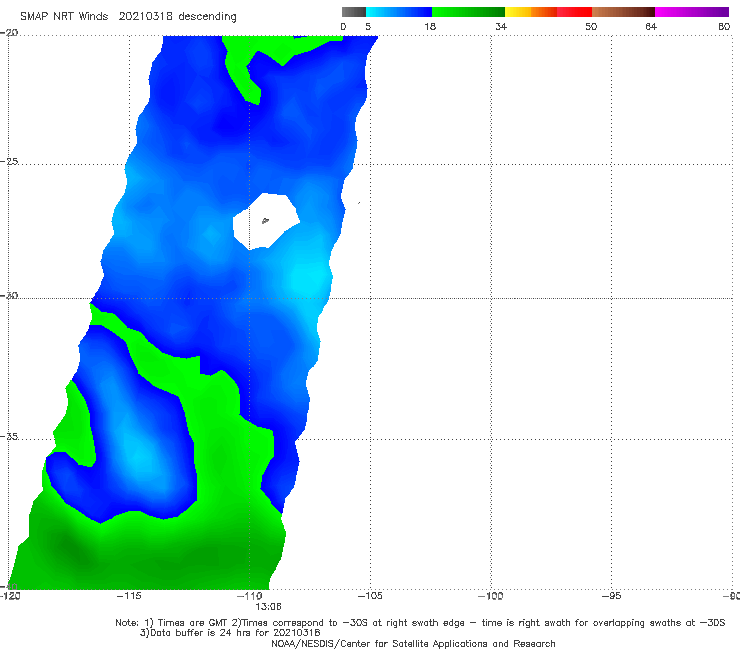Click the color bar label '5'
Screen dimensions: 740x650
pos(368,26)
